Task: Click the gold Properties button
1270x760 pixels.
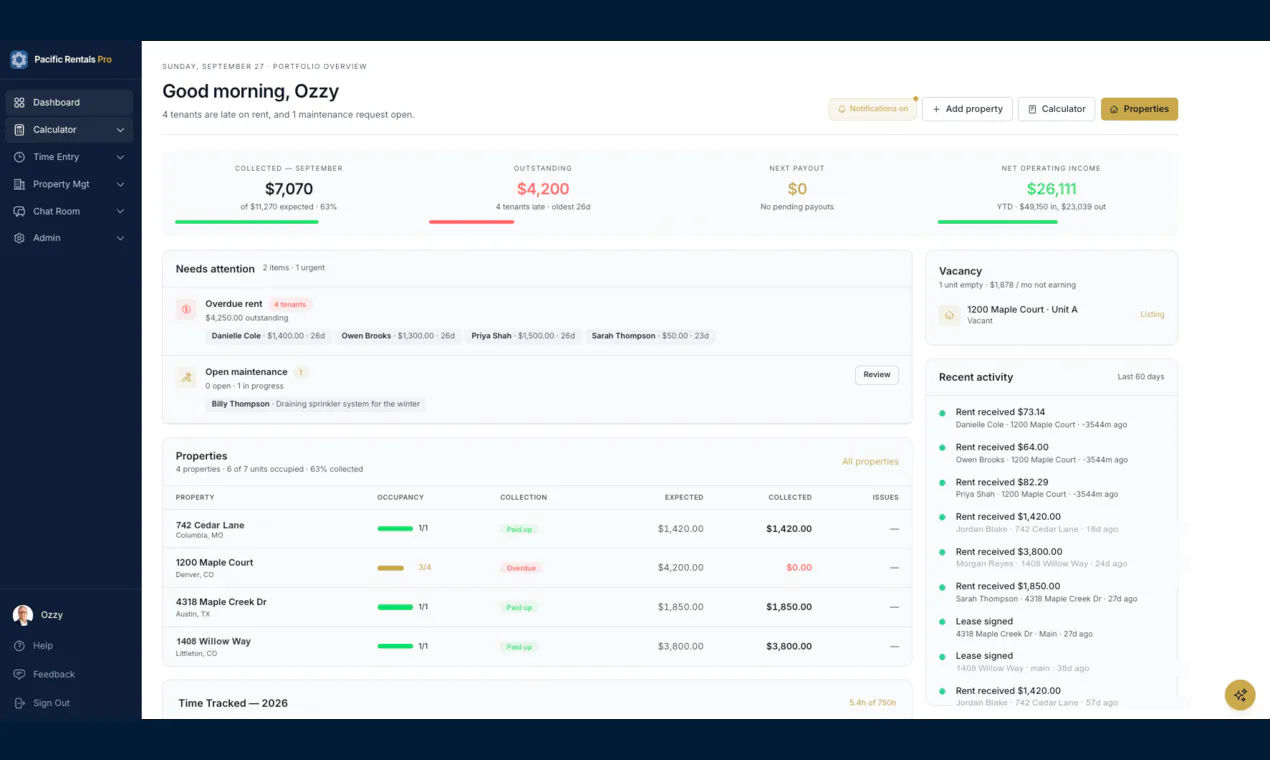Action: [1139, 109]
